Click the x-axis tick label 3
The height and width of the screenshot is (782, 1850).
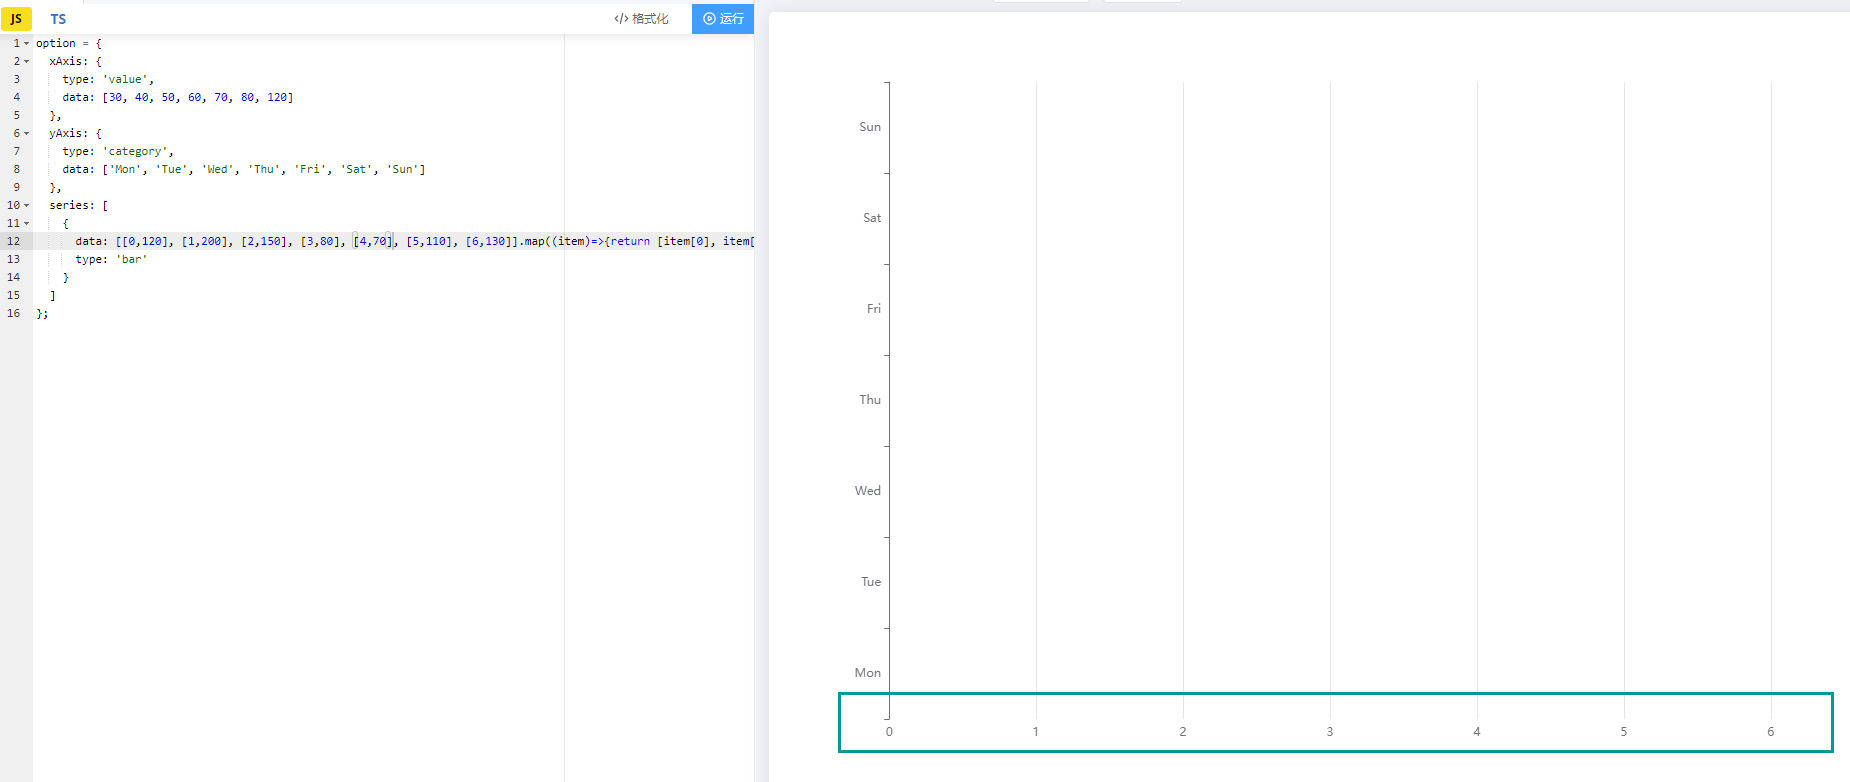pyautogui.click(x=1330, y=732)
